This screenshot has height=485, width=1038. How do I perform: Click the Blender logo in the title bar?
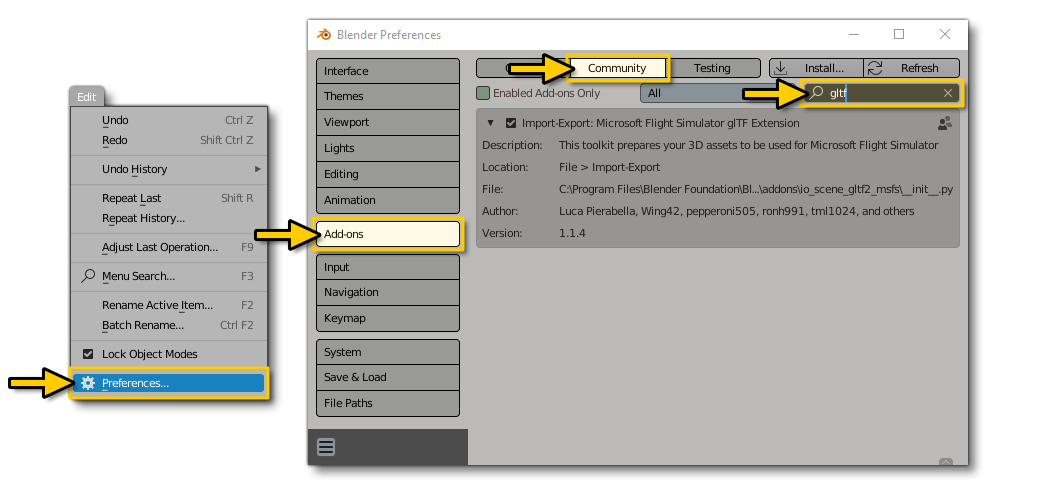(324, 34)
